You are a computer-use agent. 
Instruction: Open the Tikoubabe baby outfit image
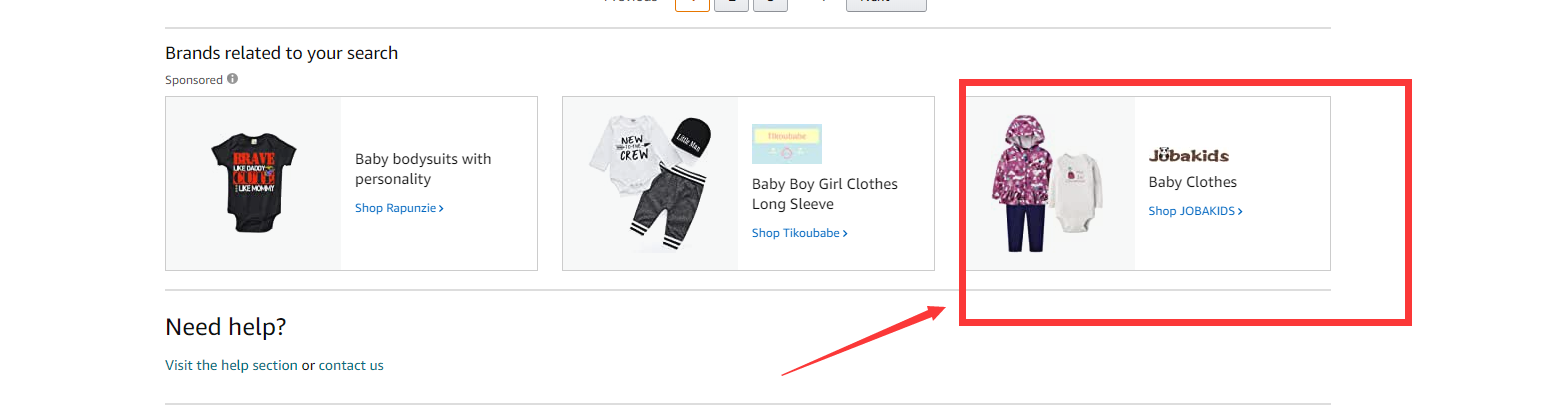click(650, 184)
